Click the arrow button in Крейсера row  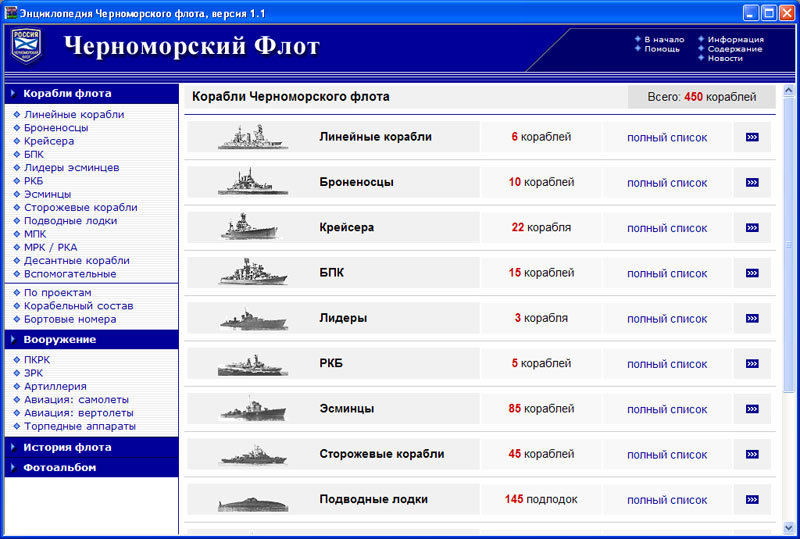tap(752, 228)
